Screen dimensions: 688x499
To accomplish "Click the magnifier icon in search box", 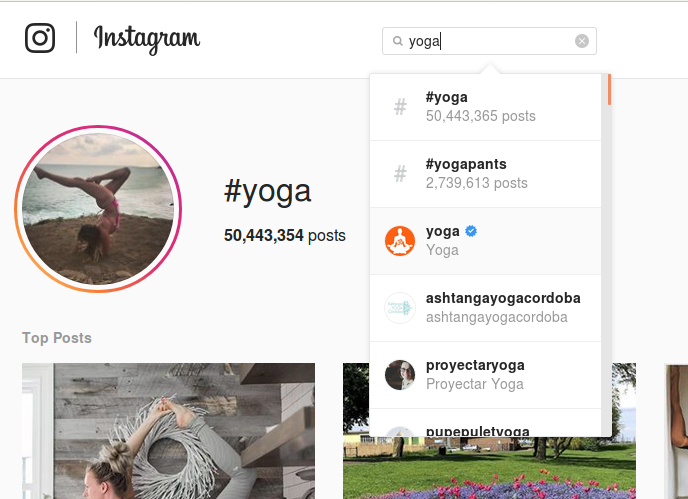I will [398, 41].
